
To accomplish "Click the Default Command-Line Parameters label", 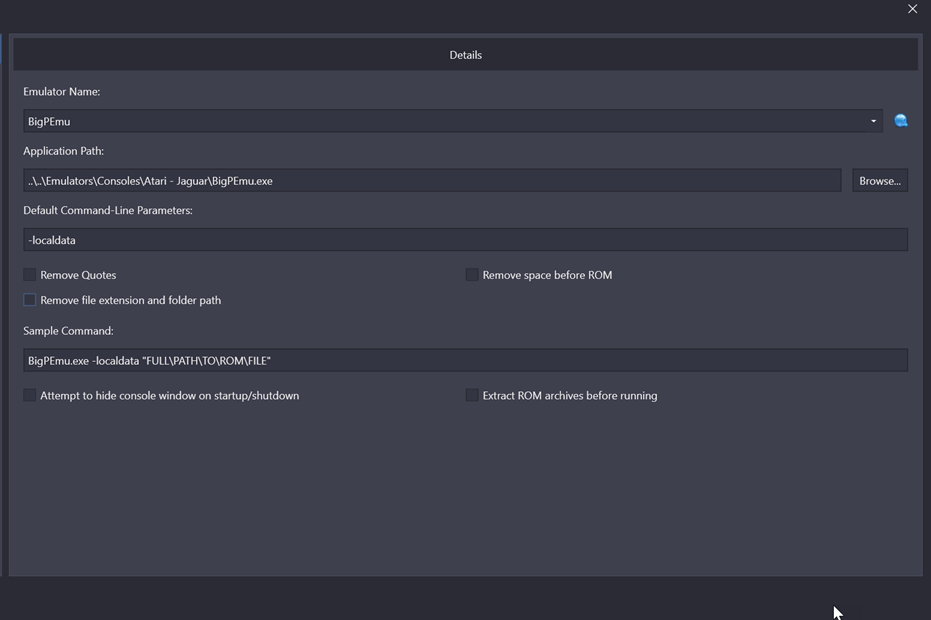I will coord(108,210).
